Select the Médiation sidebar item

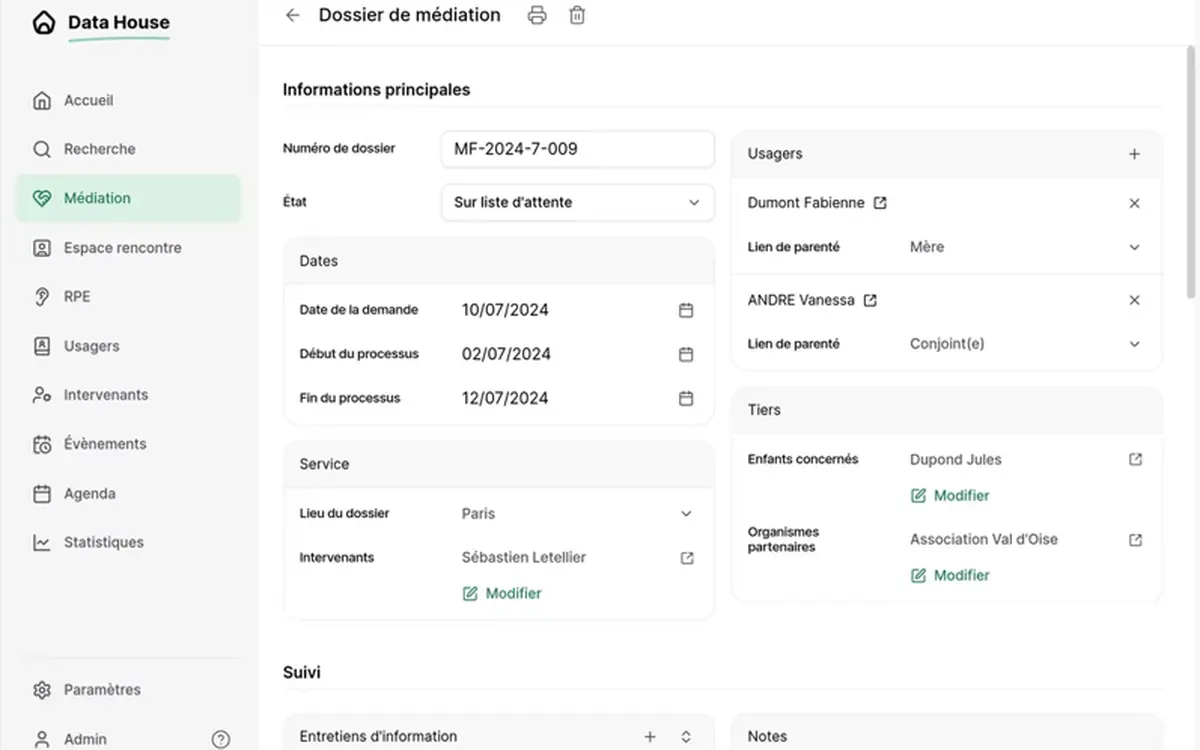pyautogui.click(x=128, y=198)
